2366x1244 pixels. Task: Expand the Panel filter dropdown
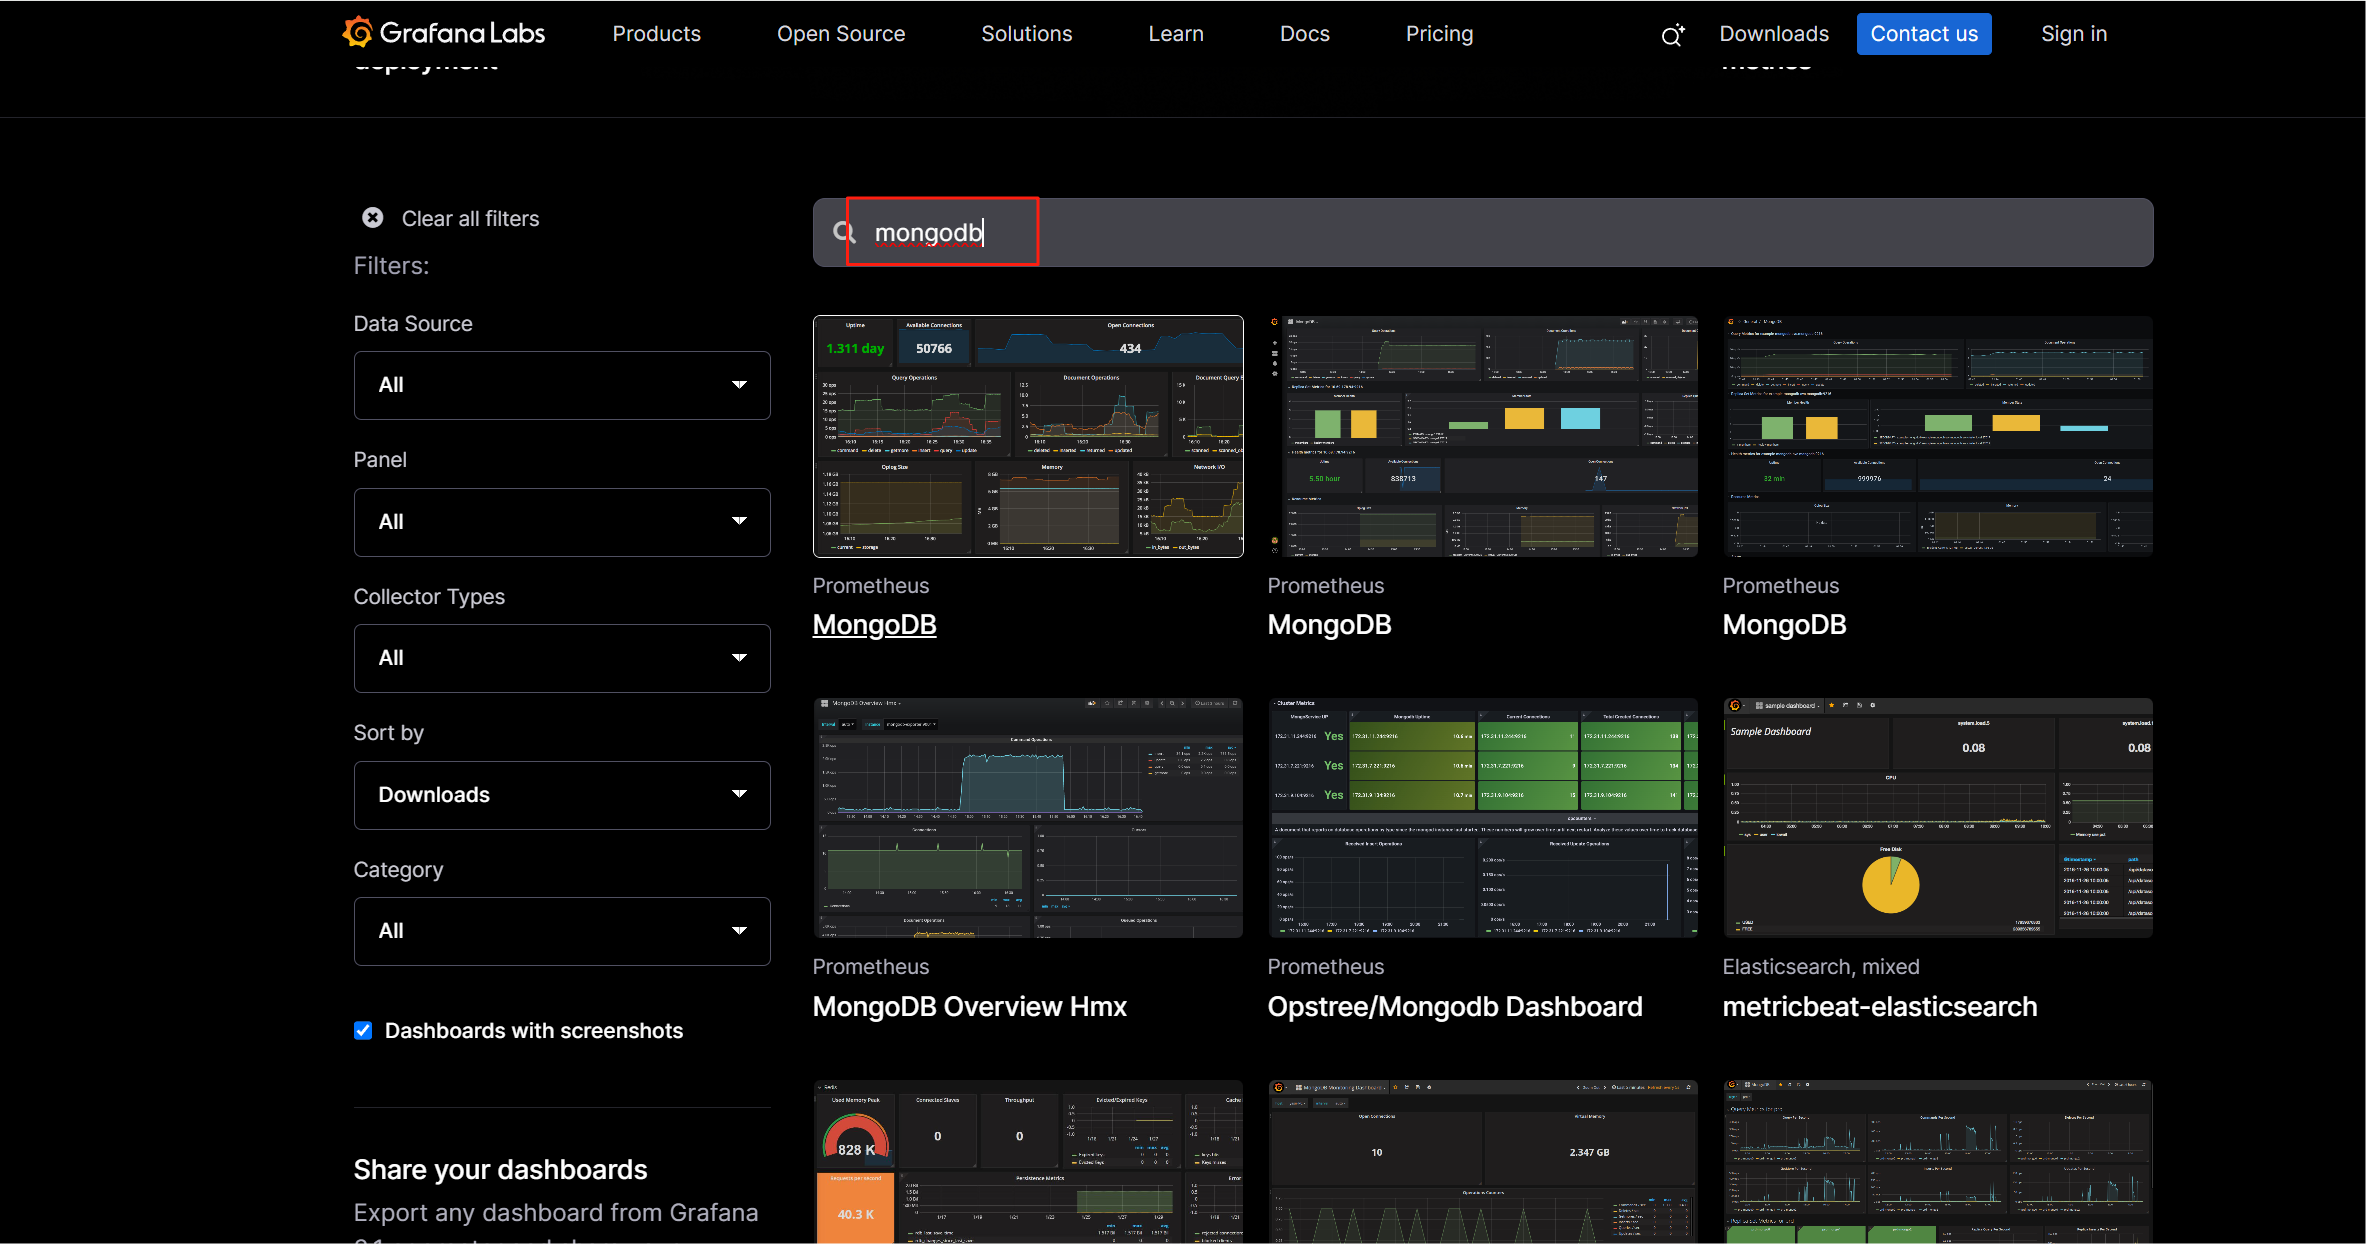[x=562, y=522]
